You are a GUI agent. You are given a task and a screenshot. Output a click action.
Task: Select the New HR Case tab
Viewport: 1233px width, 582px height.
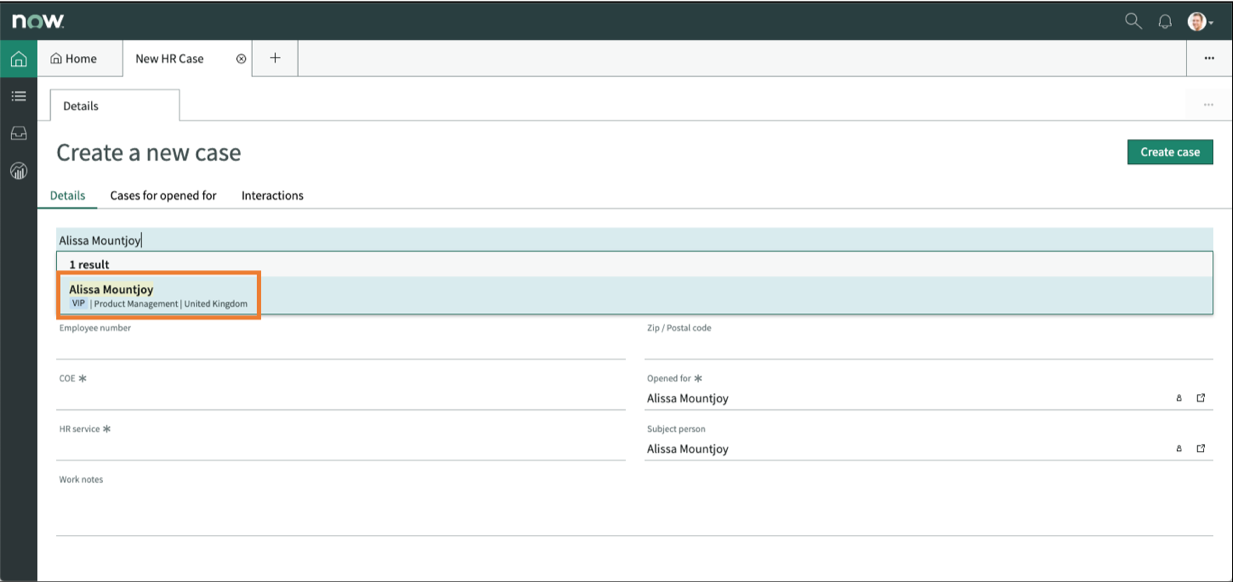coord(169,58)
